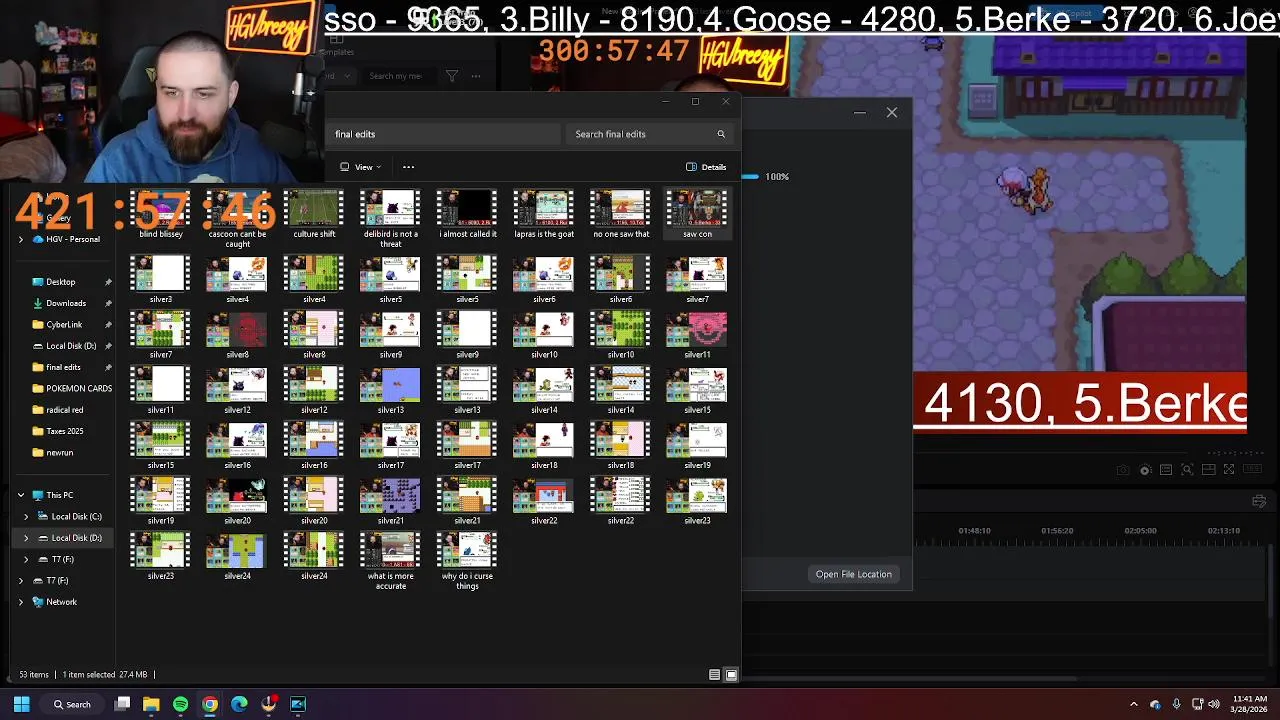This screenshot has height=720, width=1280.
Task: Click fullscreen expand icon in editor preview
Action: [1229, 470]
